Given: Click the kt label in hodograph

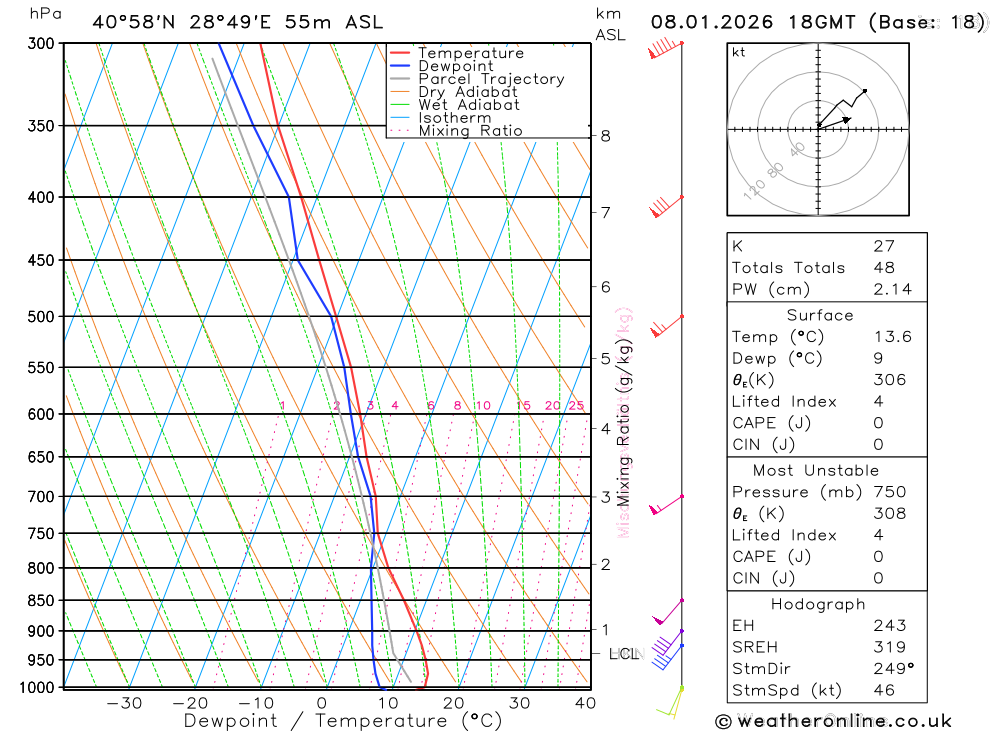Looking at the screenshot, I should tap(739, 52).
